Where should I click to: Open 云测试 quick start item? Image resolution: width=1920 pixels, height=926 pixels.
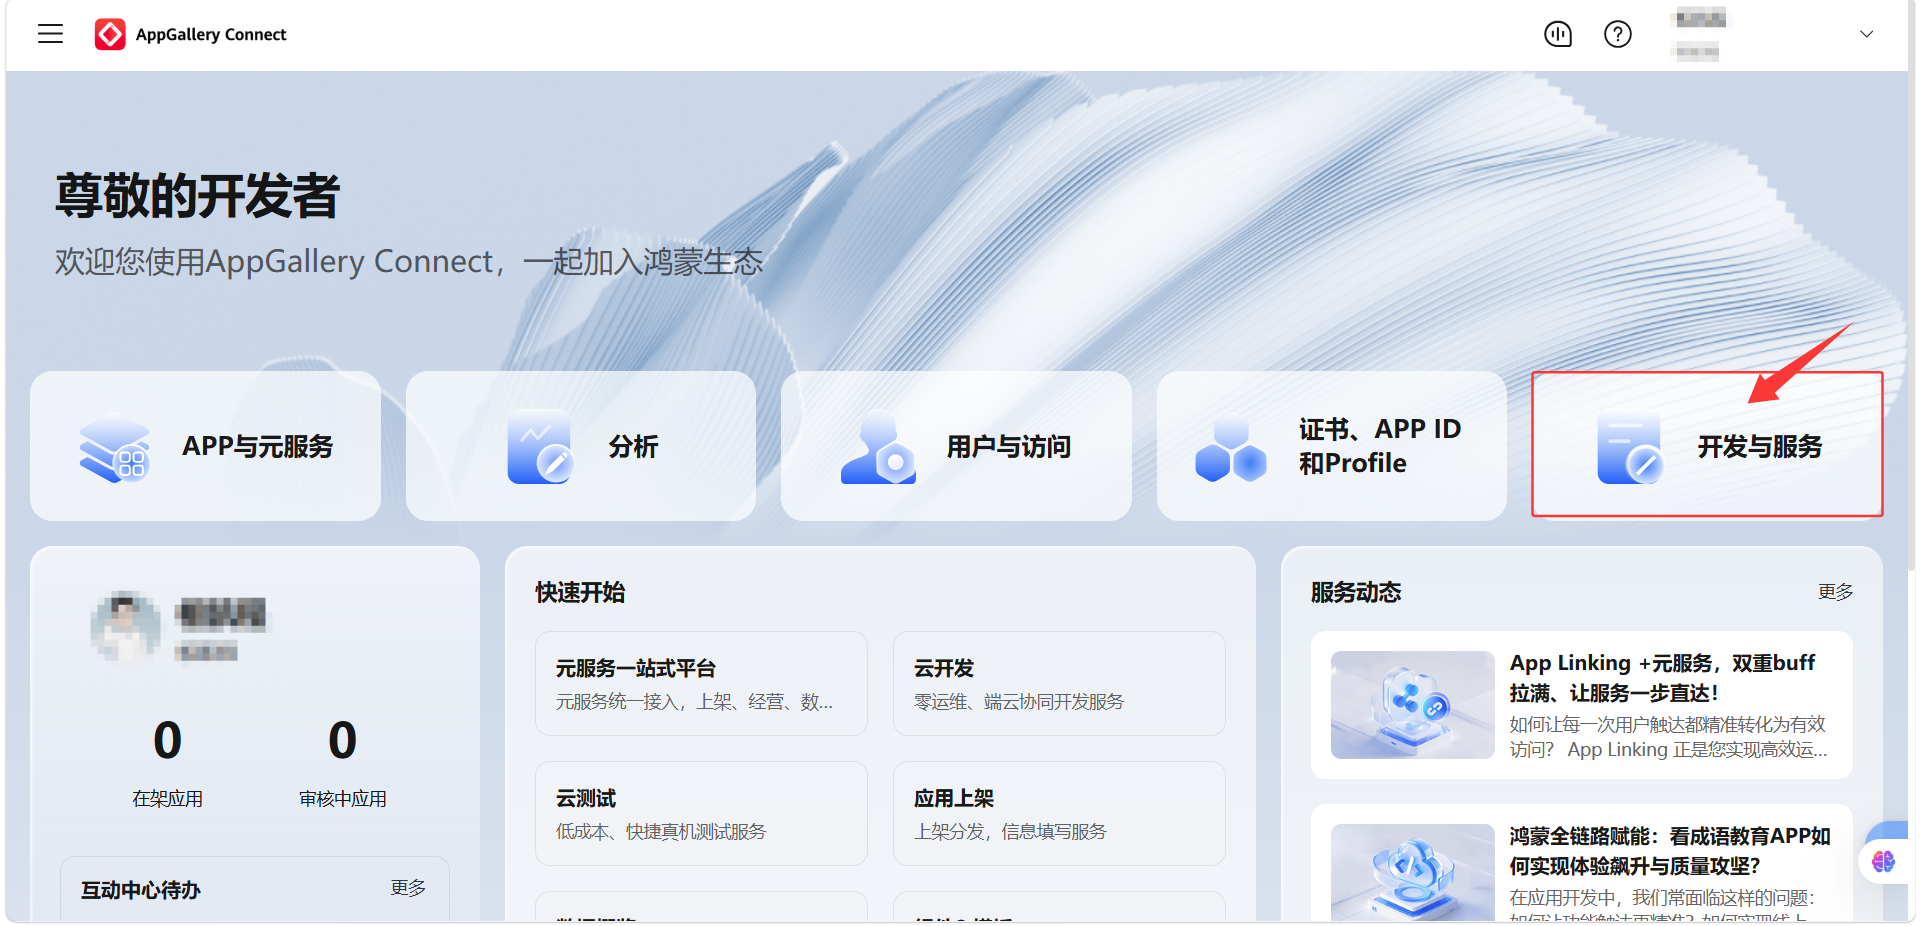click(x=701, y=814)
